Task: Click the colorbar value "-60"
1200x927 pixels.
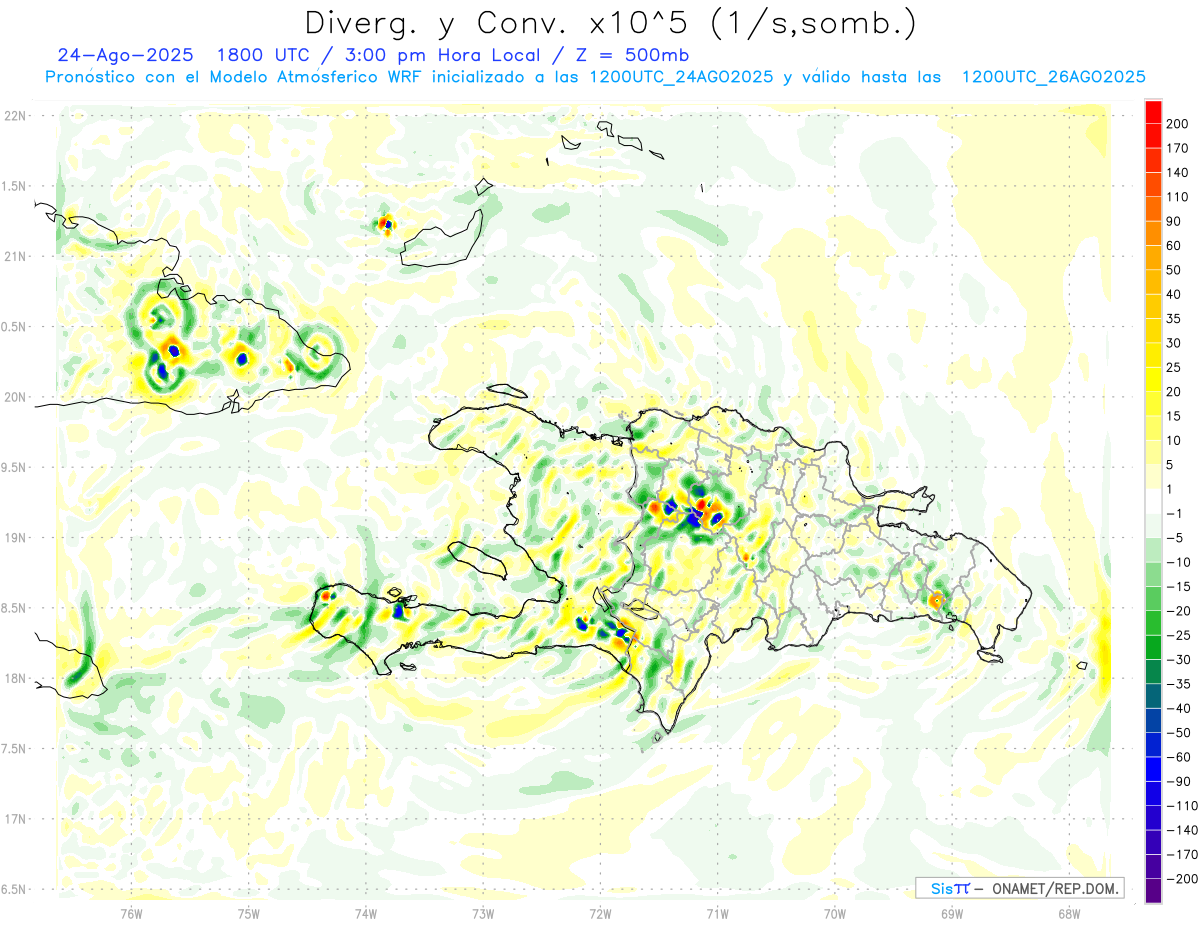Action: click(x=1178, y=757)
